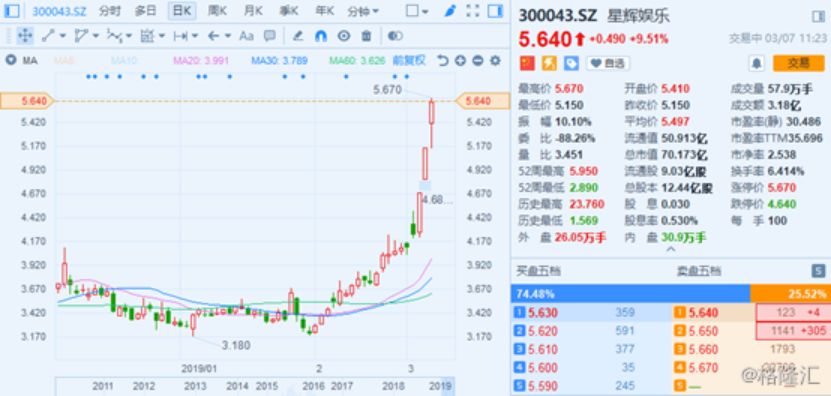
Task: Click the S icon beside 卖盘五档
Action: click(x=818, y=271)
